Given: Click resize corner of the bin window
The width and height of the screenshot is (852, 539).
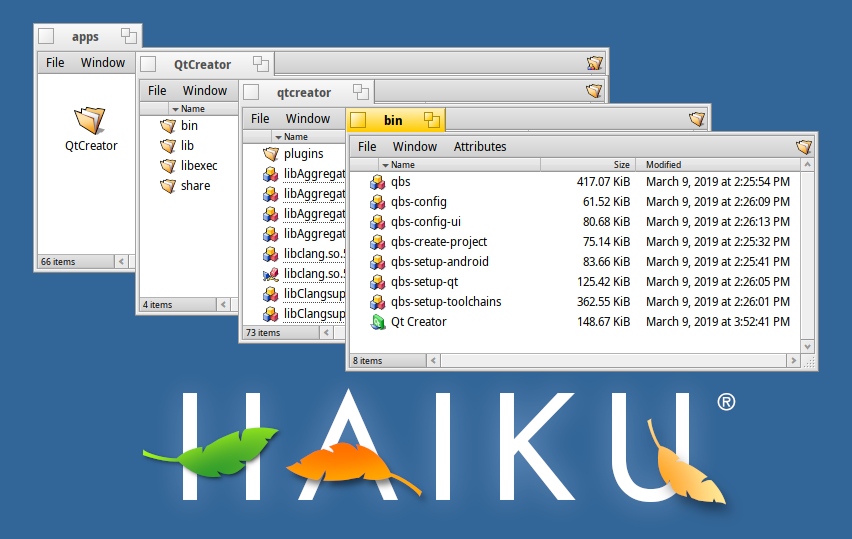Looking at the screenshot, I should pyautogui.click(x=809, y=361).
